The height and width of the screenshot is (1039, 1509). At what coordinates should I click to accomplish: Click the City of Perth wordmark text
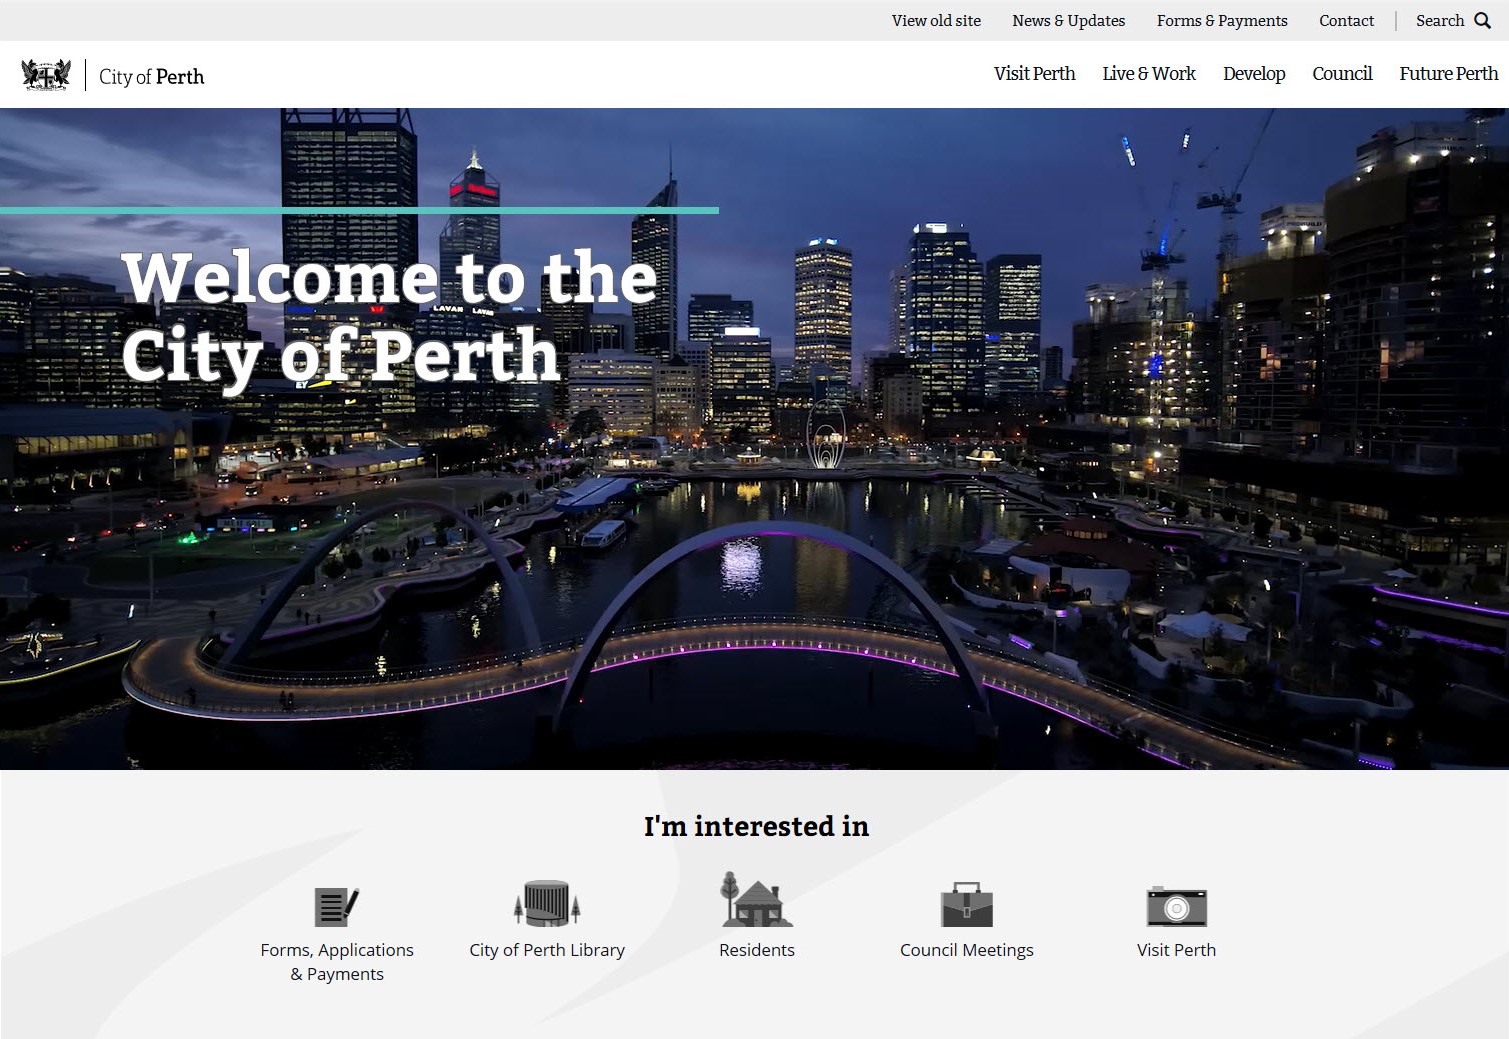[x=151, y=76]
